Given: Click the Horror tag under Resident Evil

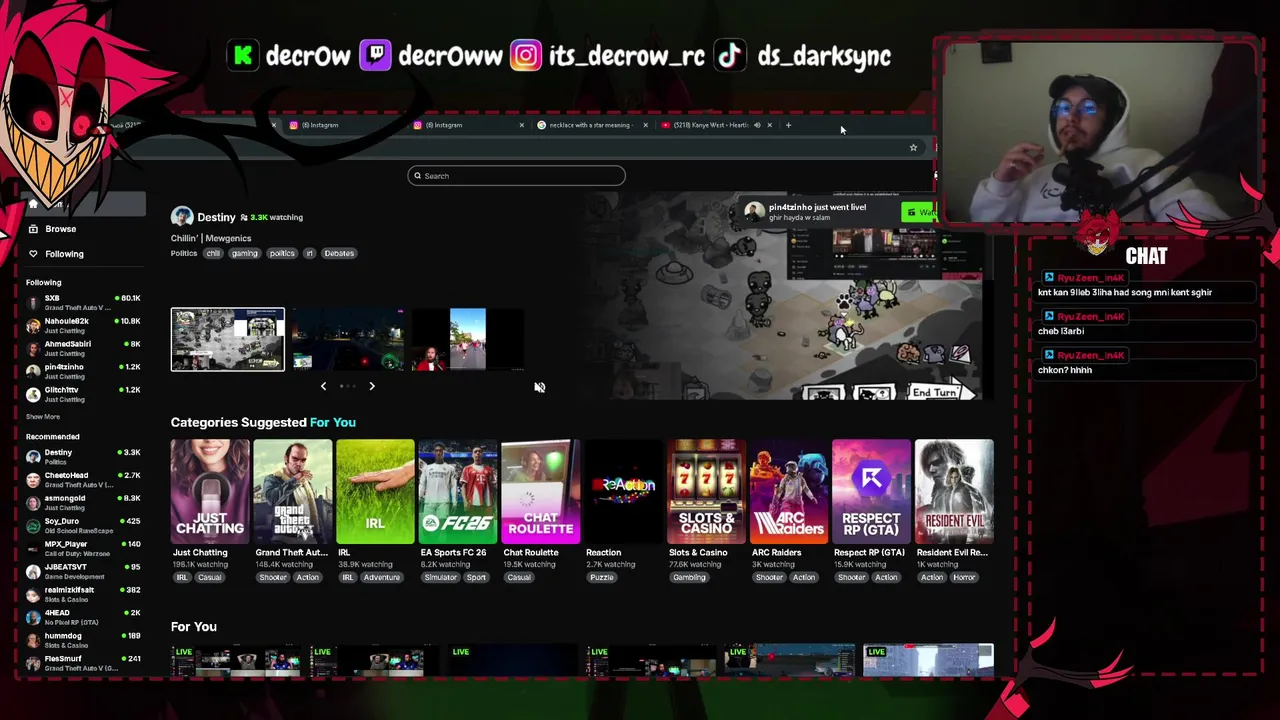Looking at the screenshot, I should click(964, 577).
